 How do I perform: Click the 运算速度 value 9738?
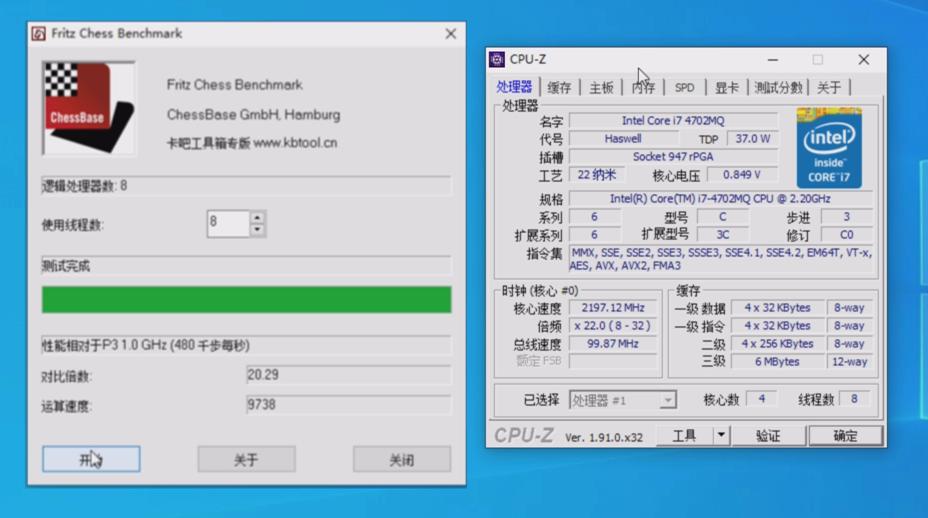[x=348, y=405]
